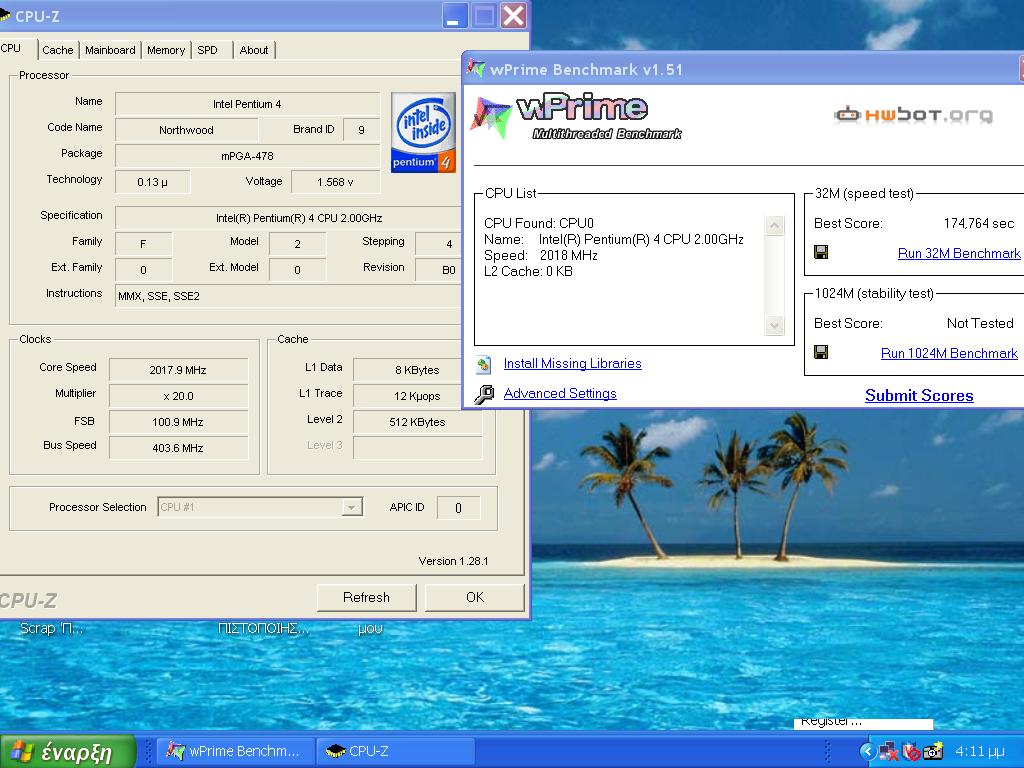
Task: Click the taskbar clock 4:11 μμ
Action: click(x=980, y=752)
